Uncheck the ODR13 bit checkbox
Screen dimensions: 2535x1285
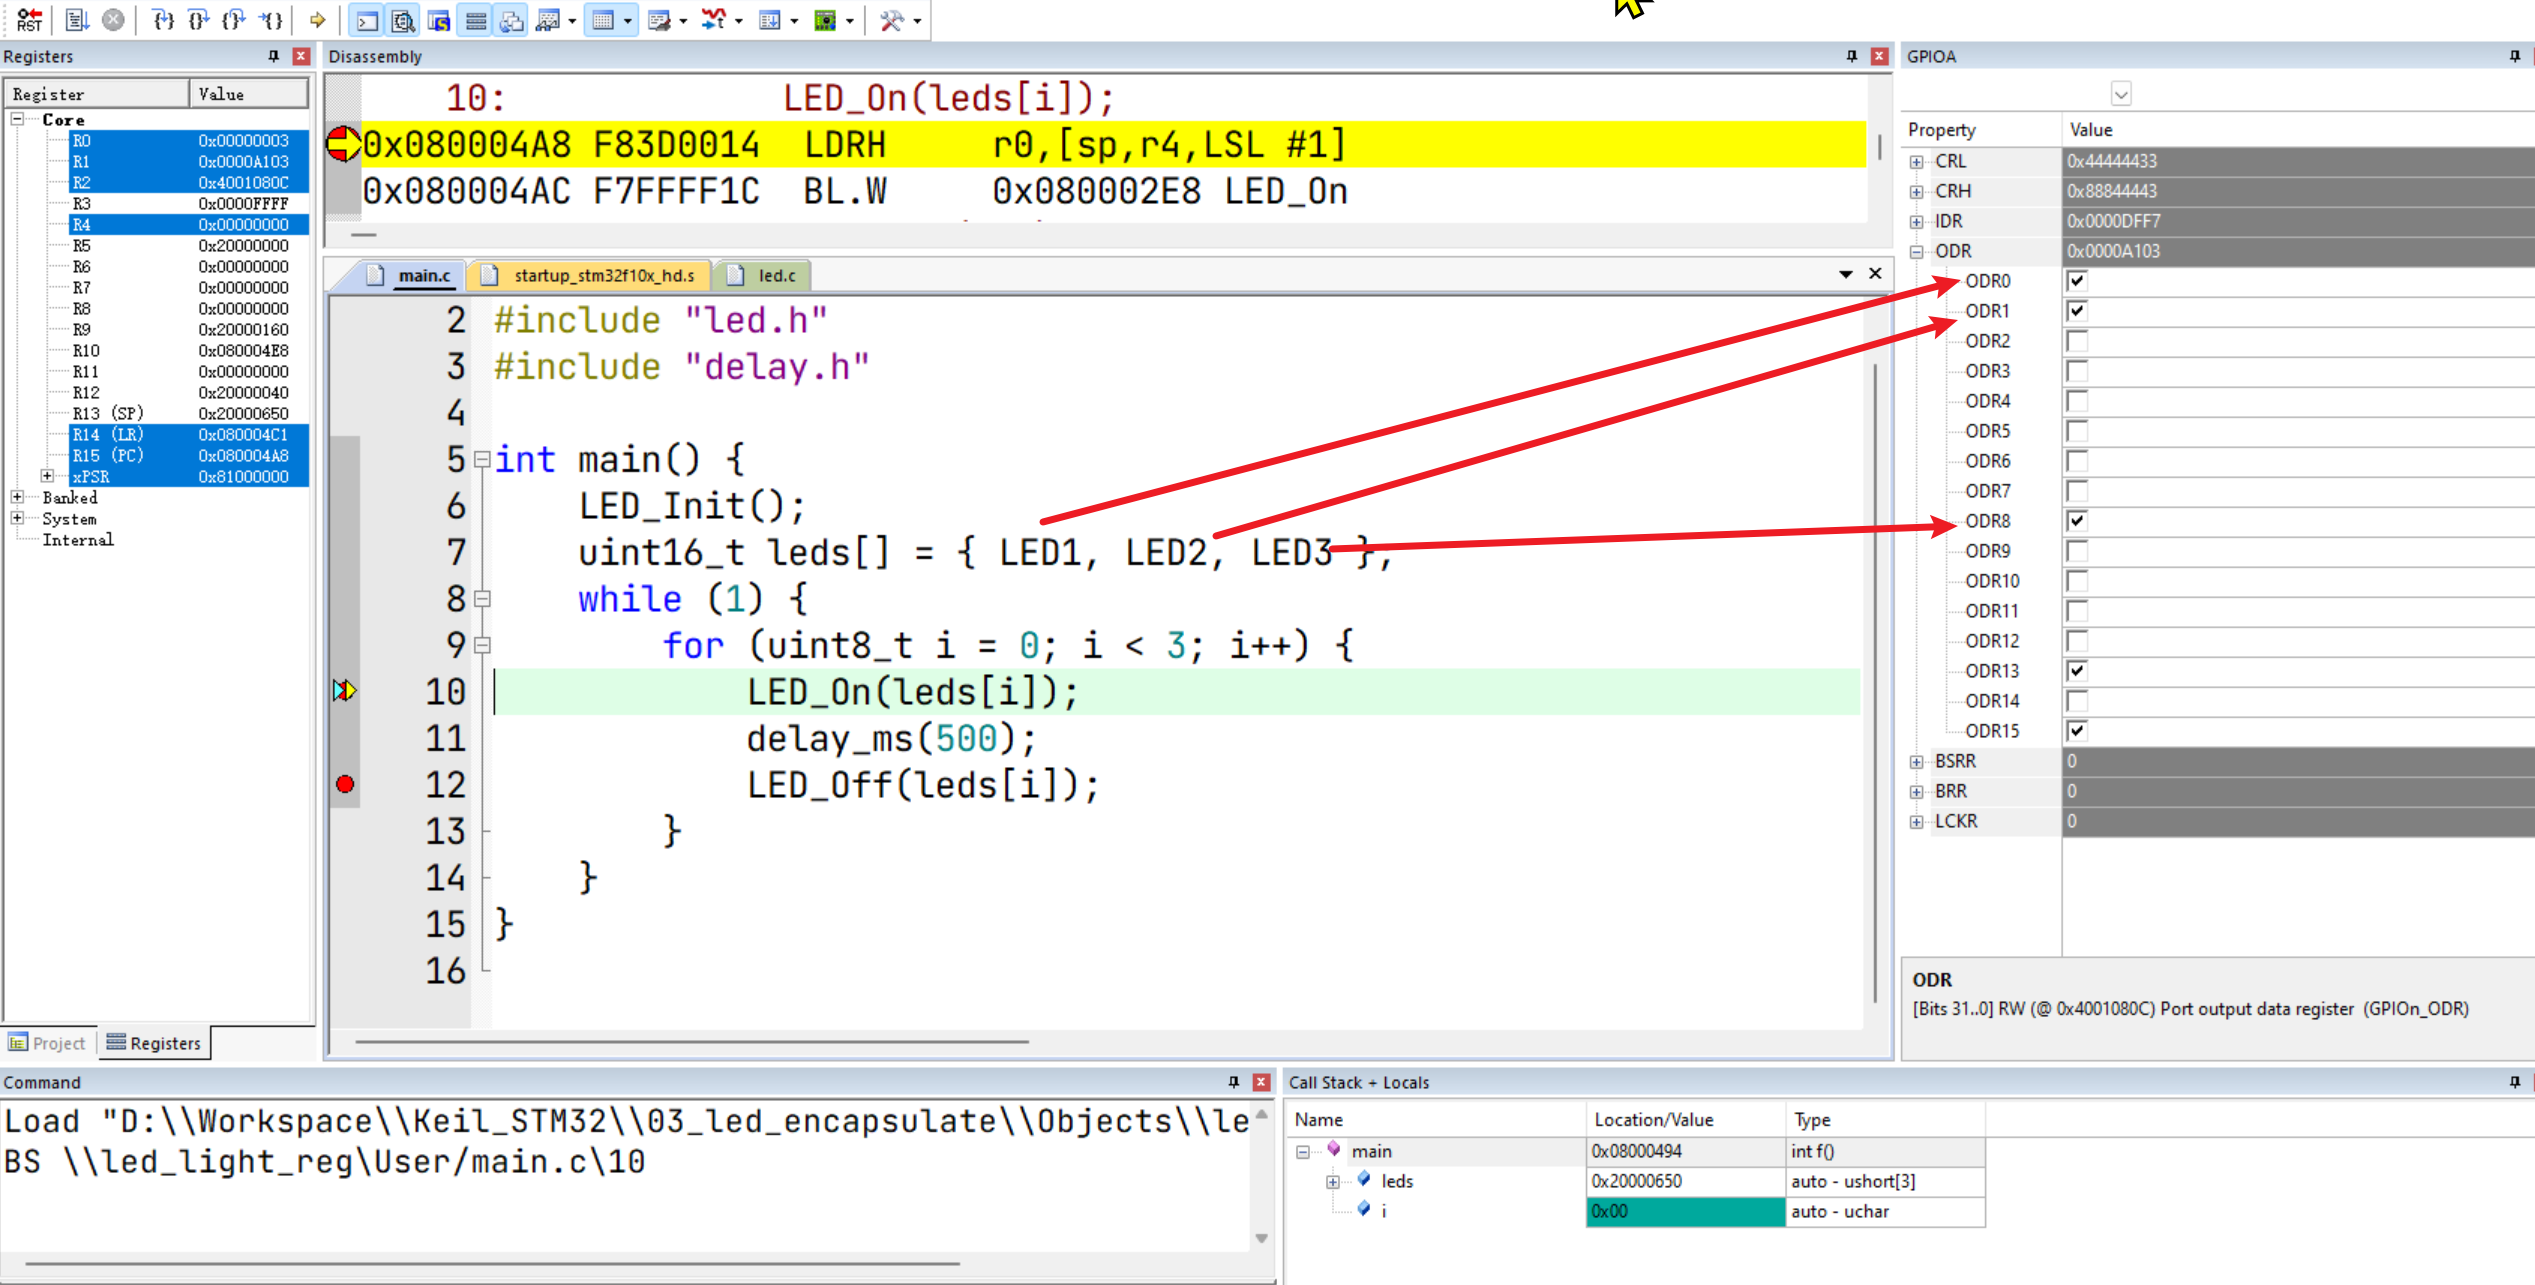pyautogui.click(x=2077, y=671)
